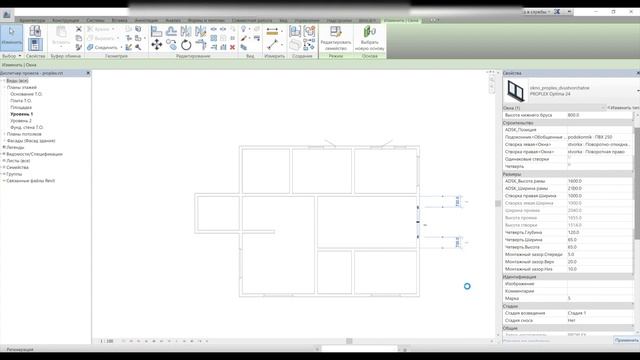Open the Архитектура ribbon tab
The height and width of the screenshot is (360, 640).
[x=32, y=20]
